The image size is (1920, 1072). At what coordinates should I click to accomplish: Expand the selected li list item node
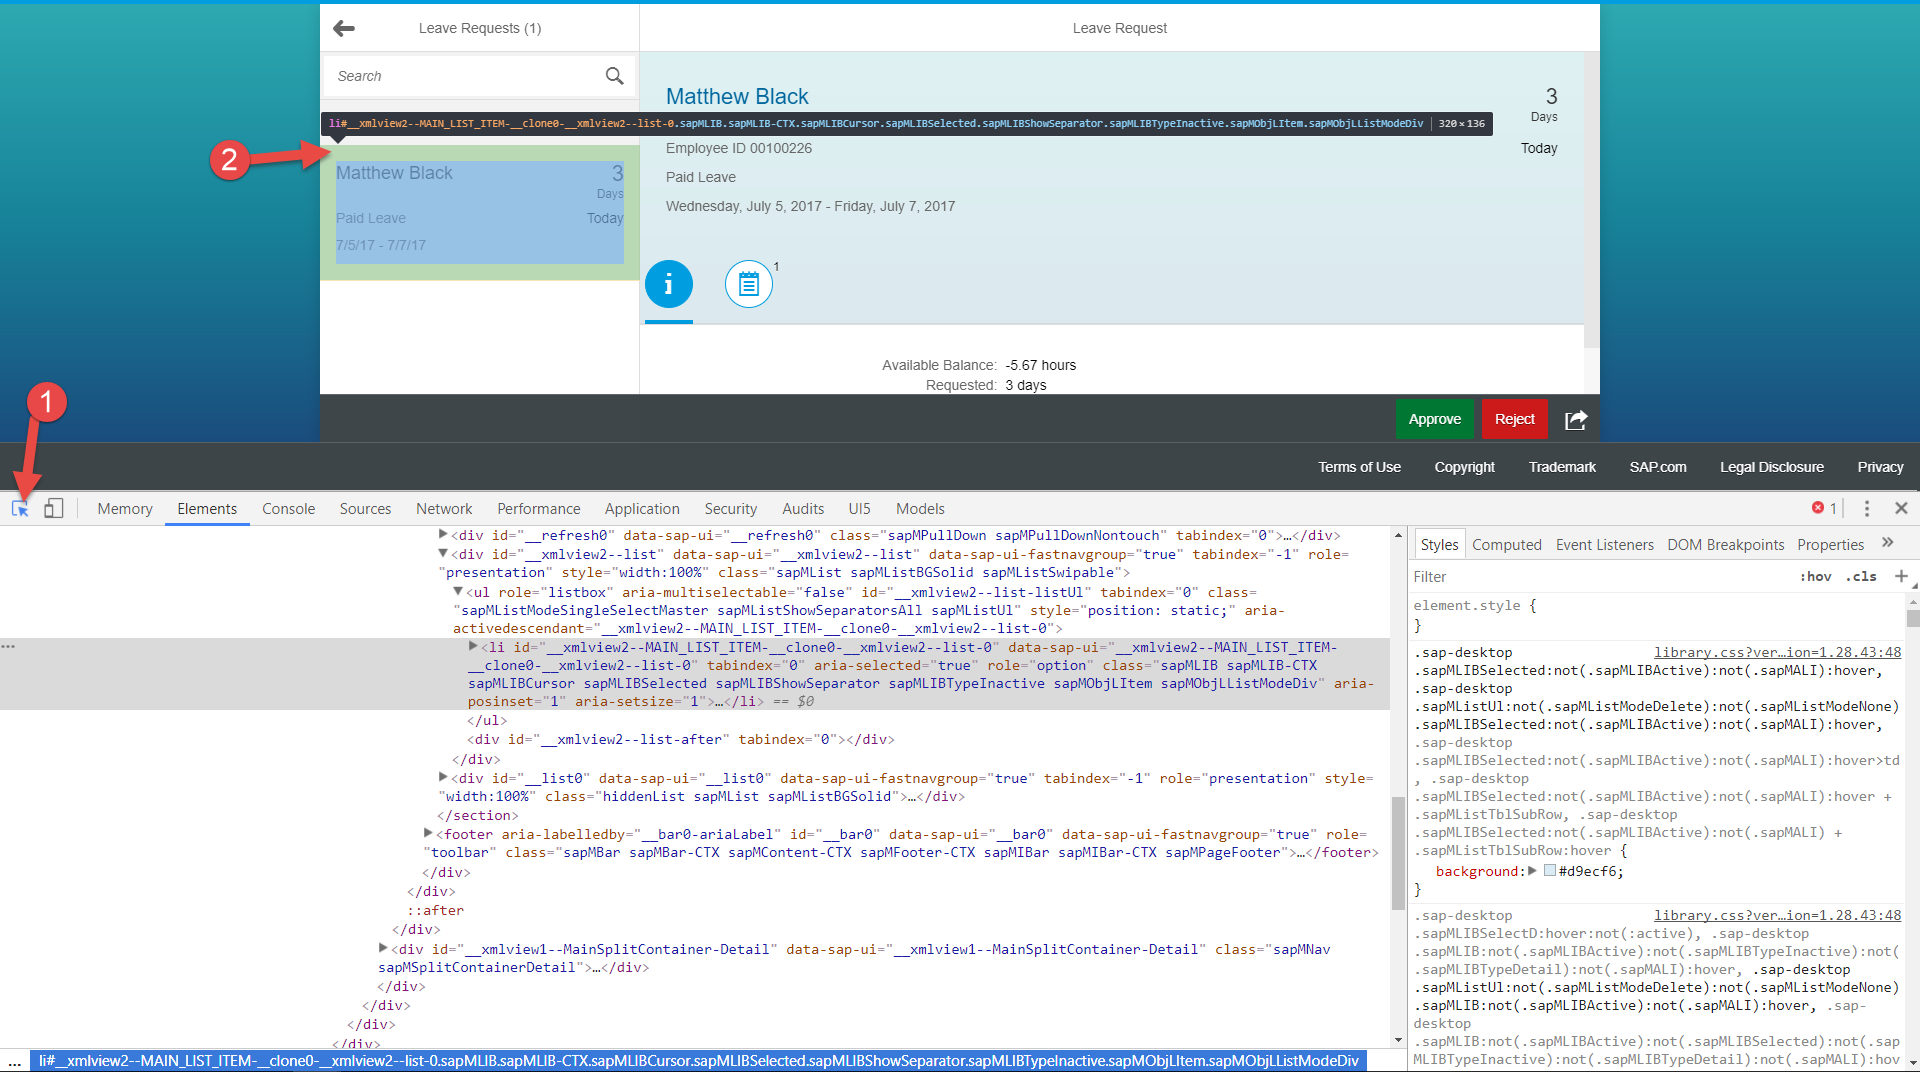pyautogui.click(x=473, y=647)
